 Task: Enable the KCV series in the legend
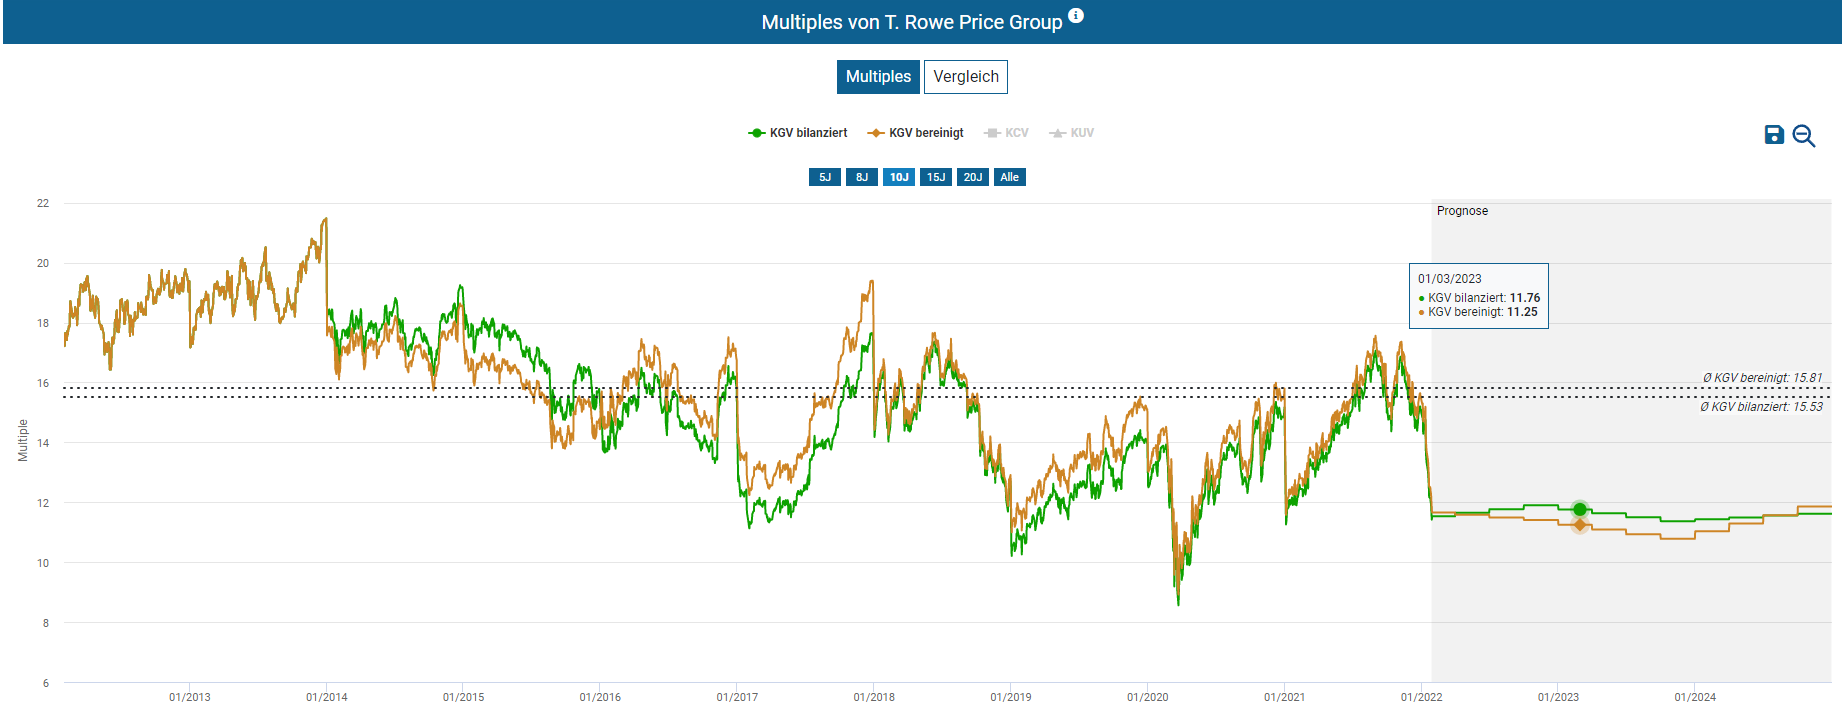pyautogui.click(x=1006, y=133)
